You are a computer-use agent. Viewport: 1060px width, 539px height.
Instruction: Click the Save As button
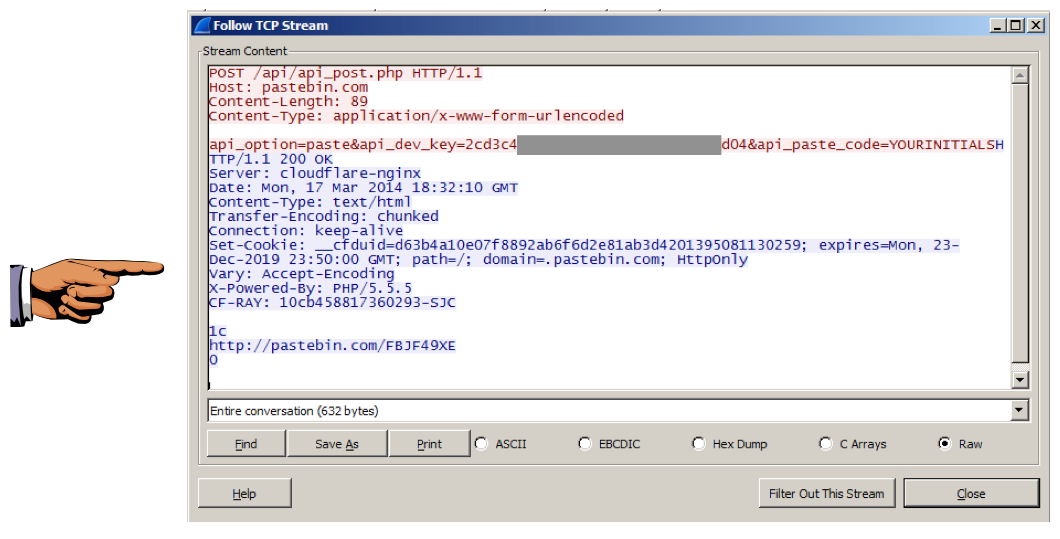pos(337,444)
